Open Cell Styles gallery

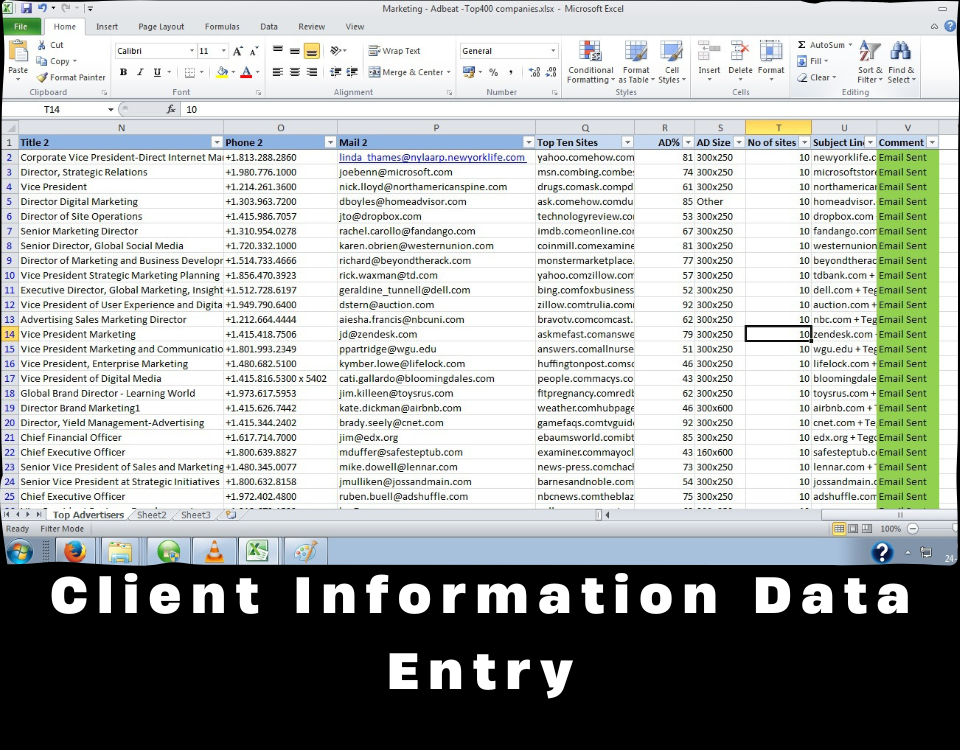(x=672, y=62)
